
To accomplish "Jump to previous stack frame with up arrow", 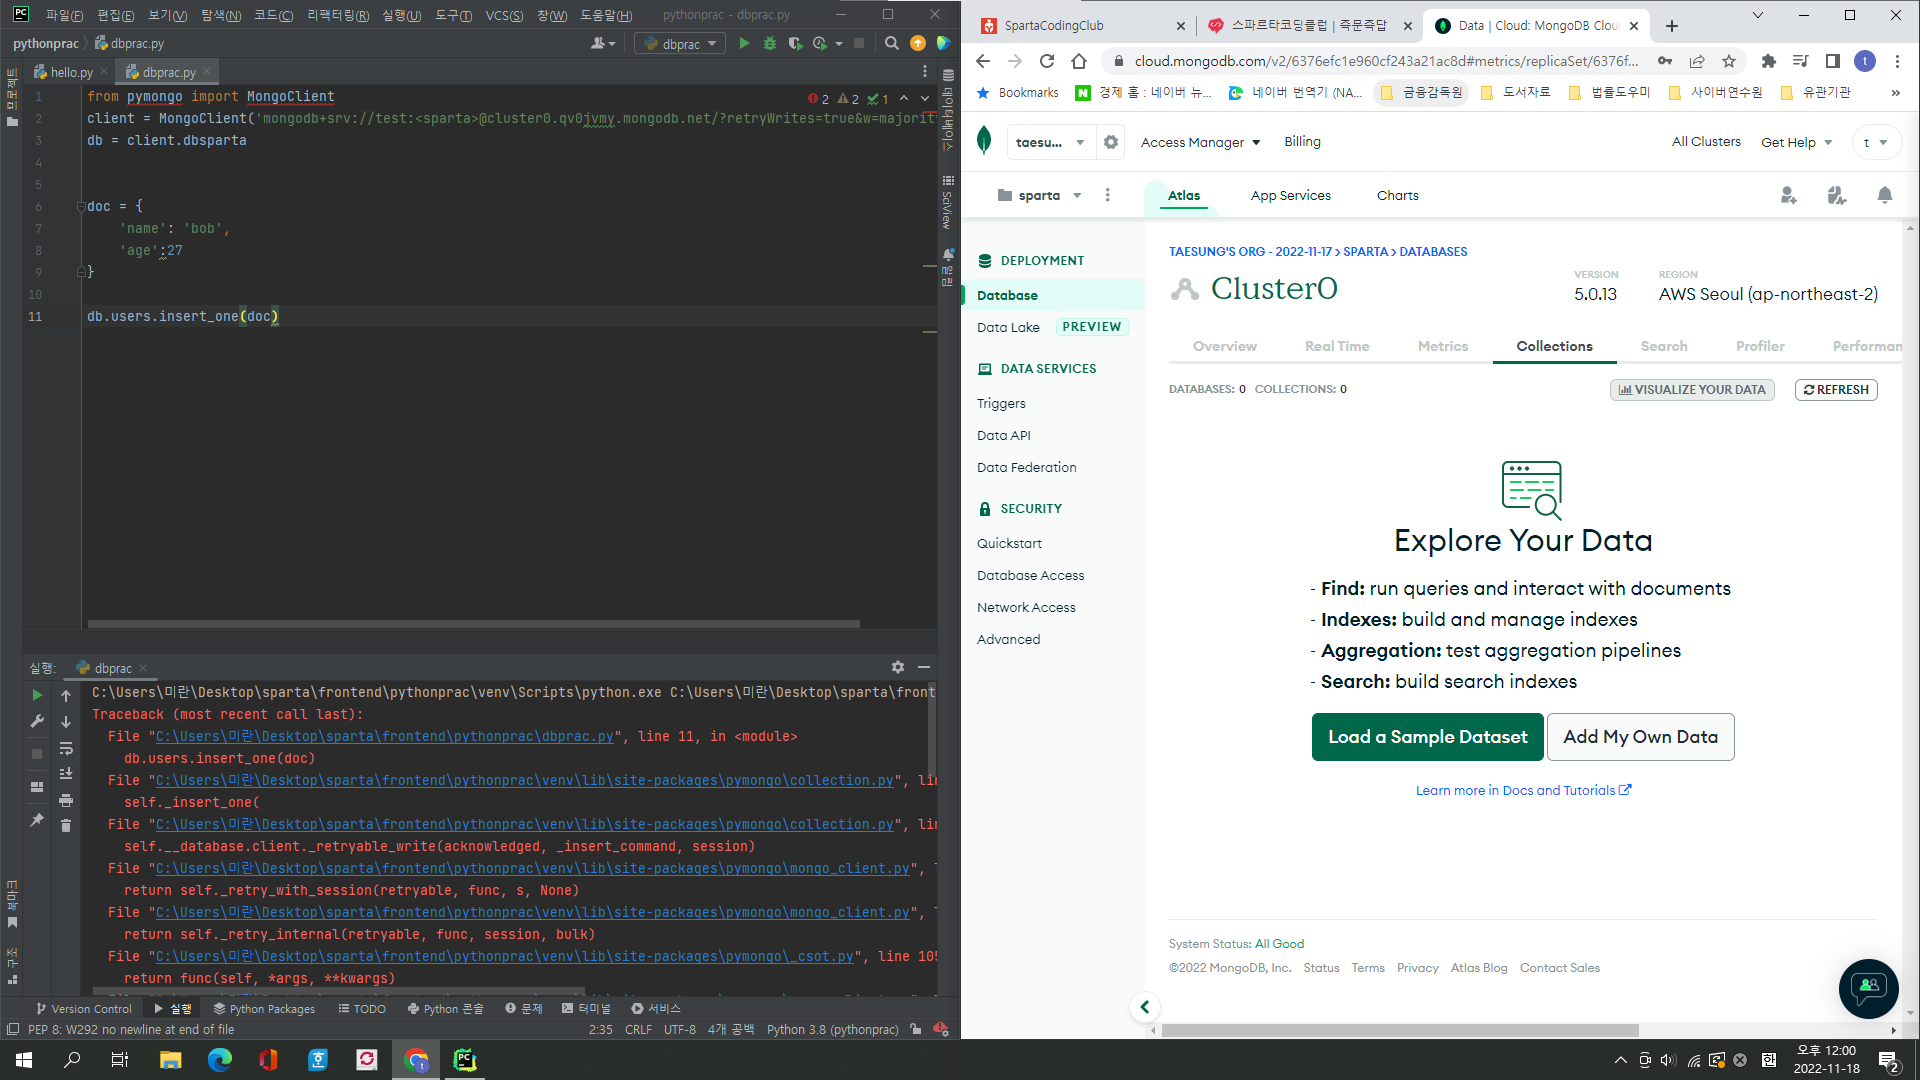I will 66,696.
